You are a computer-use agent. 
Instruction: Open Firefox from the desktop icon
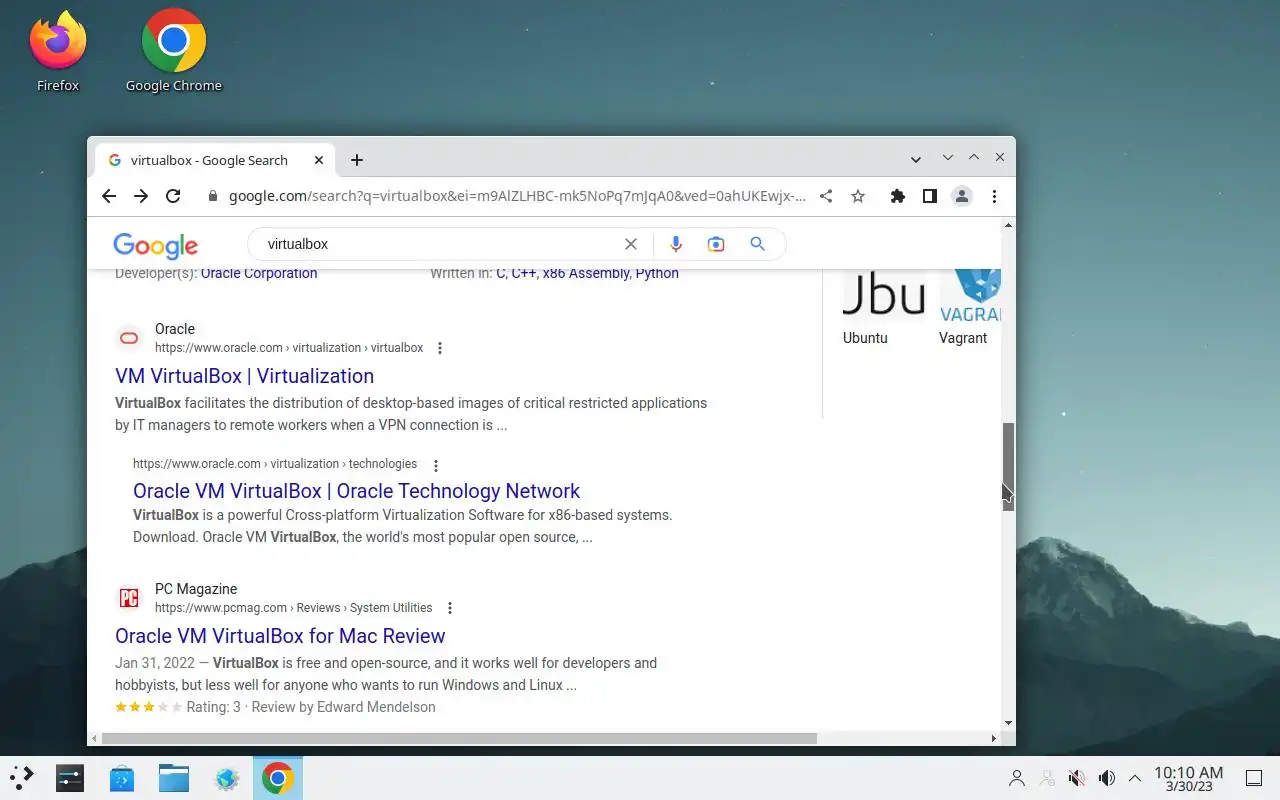(x=58, y=50)
